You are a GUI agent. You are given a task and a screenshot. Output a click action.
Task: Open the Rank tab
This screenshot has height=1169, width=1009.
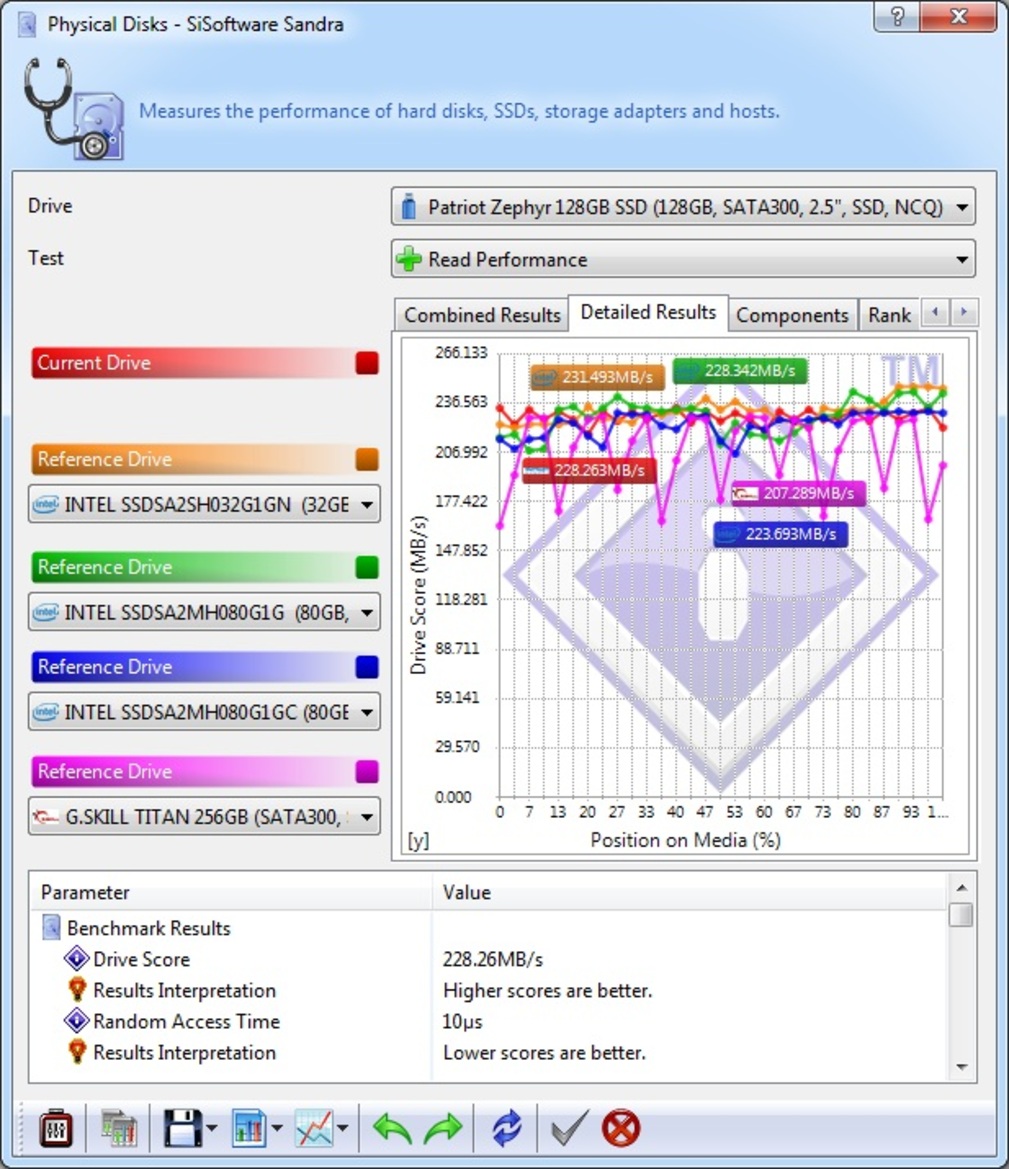889,315
